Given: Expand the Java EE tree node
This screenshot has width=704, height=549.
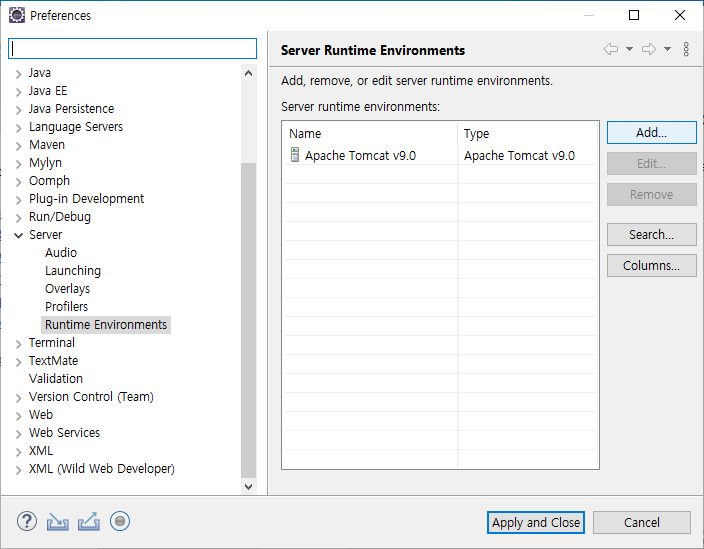Looking at the screenshot, I should [x=18, y=92].
